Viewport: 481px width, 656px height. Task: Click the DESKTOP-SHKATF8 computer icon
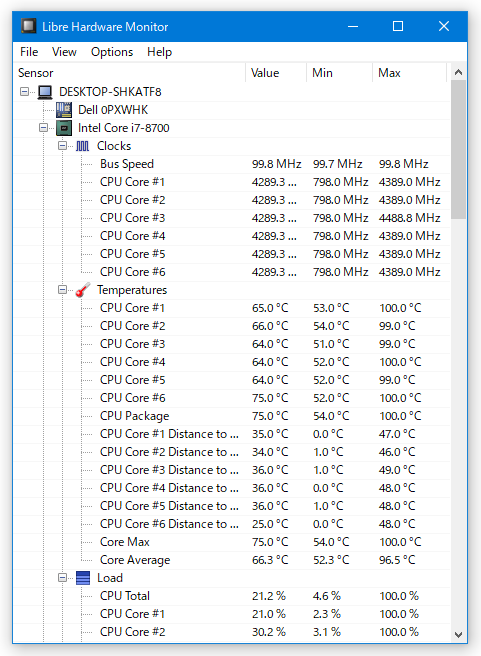45,92
